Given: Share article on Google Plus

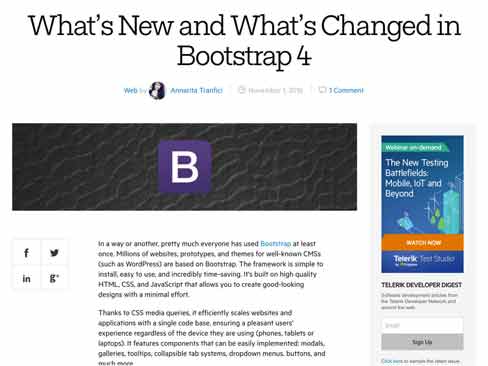Looking at the screenshot, I should click(54, 278).
